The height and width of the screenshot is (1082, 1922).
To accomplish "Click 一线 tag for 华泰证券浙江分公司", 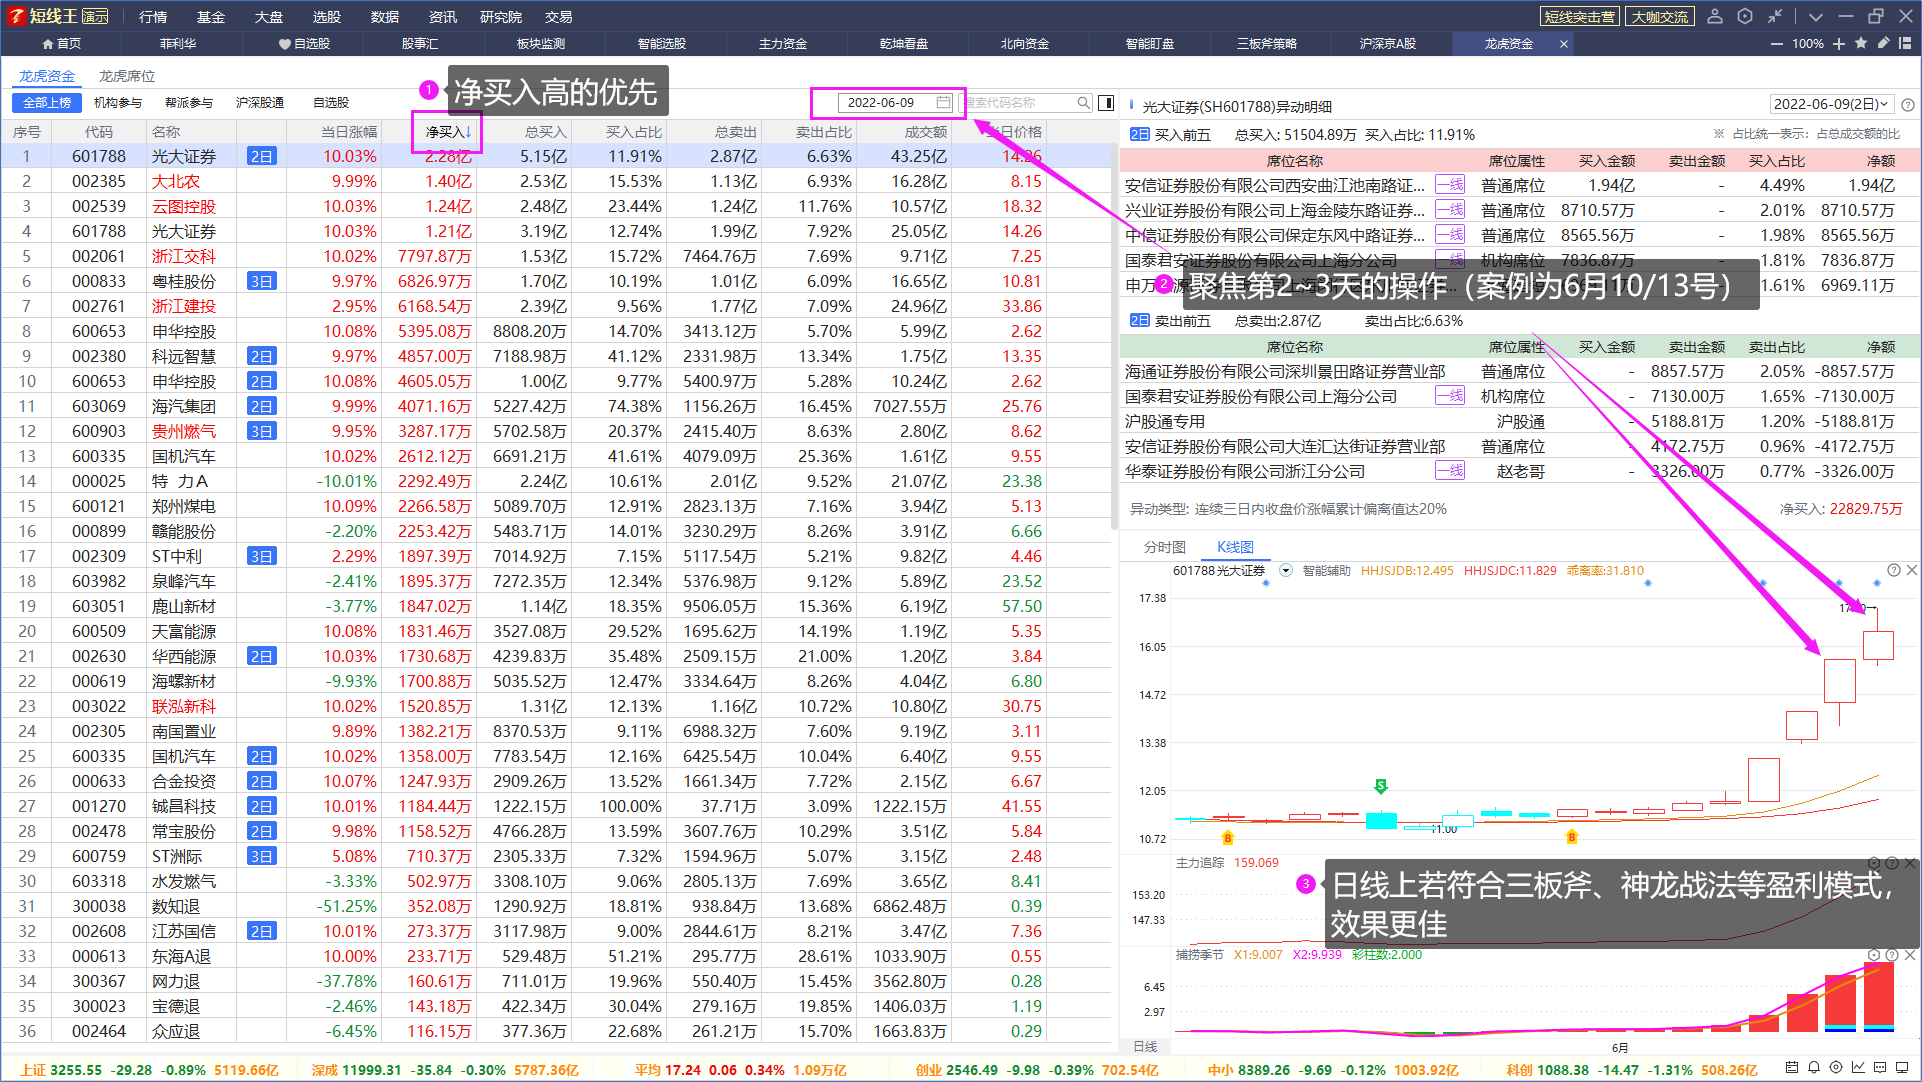I will pyautogui.click(x=1450, y=471).
